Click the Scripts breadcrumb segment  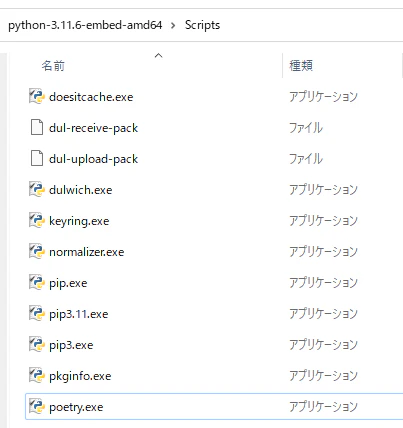tap(202, 25)
